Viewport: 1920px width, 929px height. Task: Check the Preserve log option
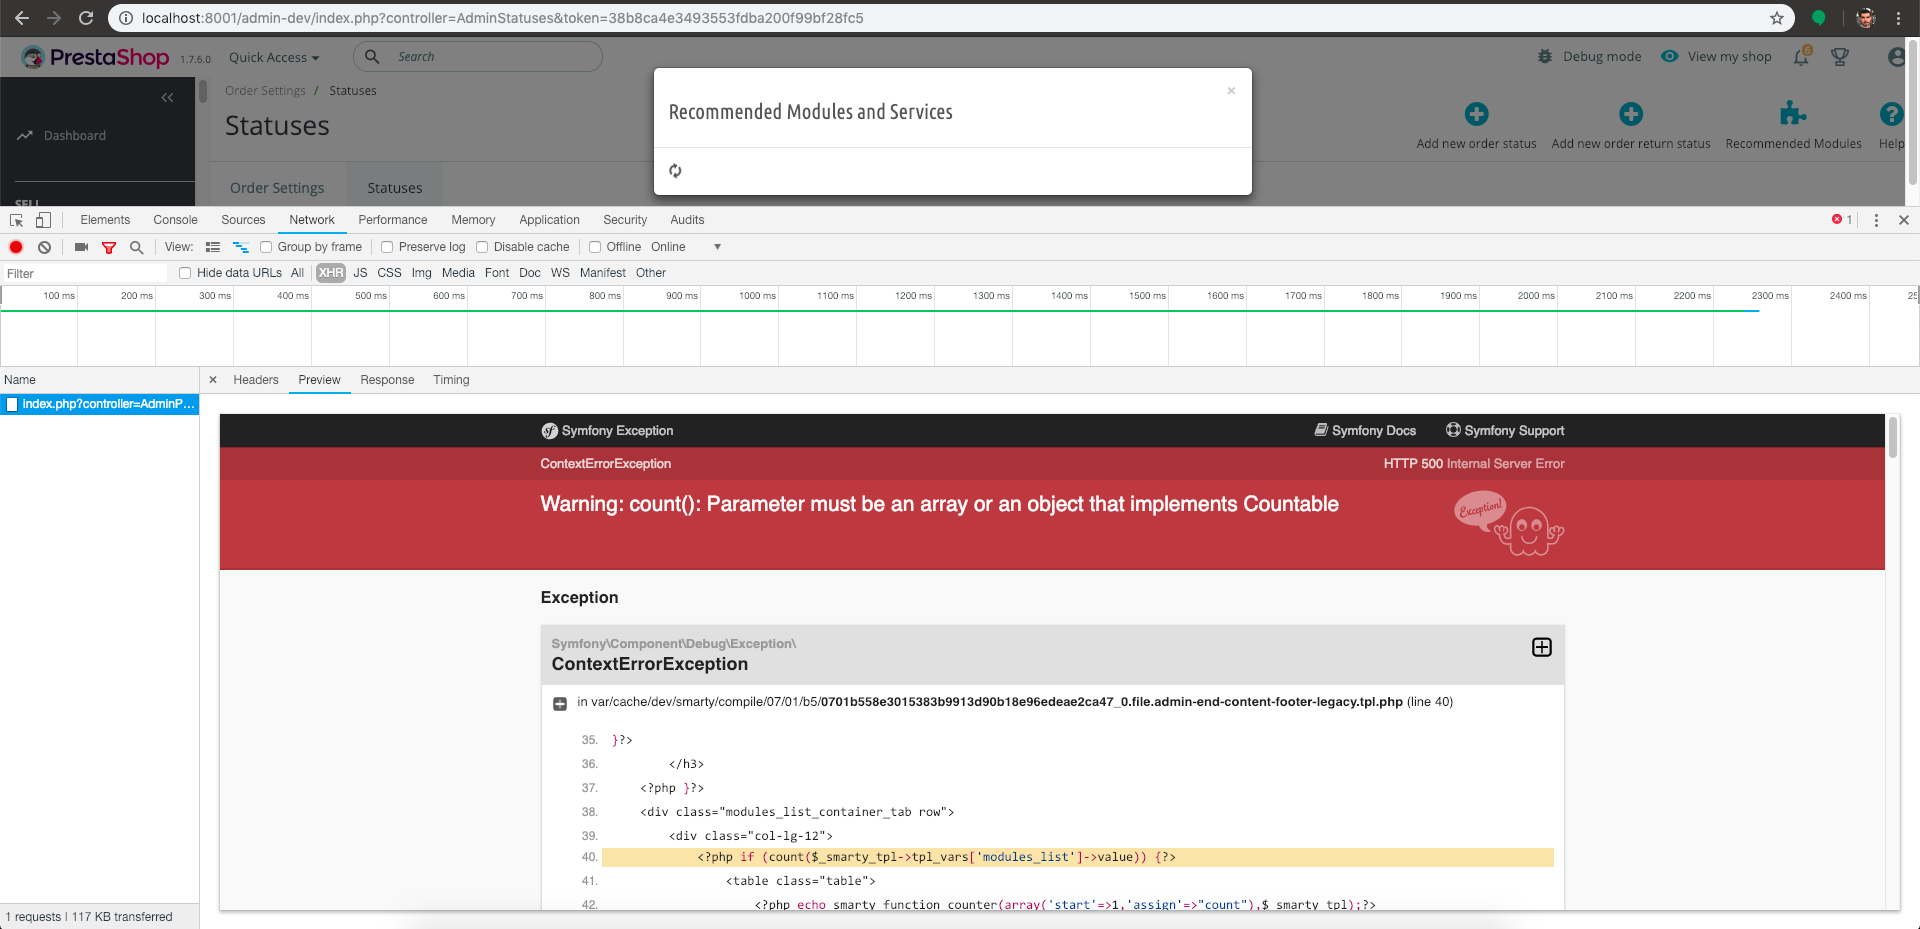[387, 247]
